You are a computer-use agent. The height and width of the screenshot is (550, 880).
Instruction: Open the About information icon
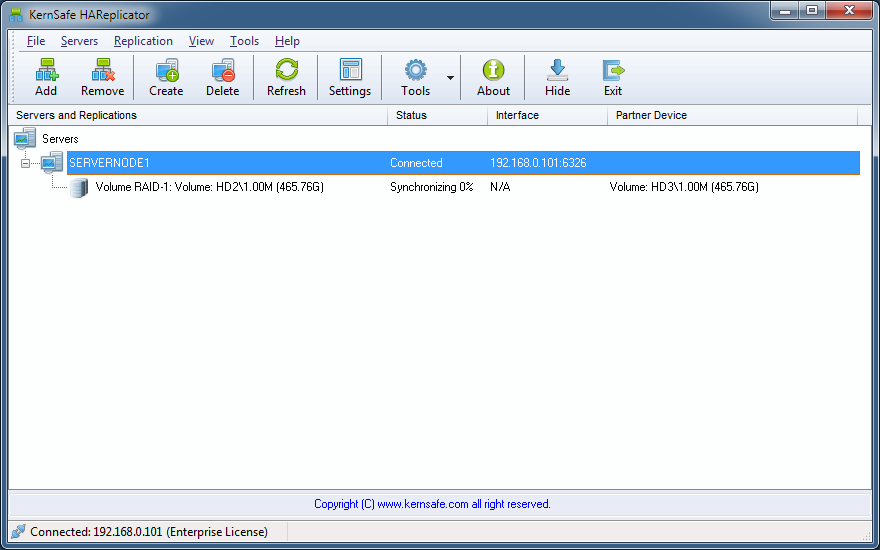tap(494, 70)
